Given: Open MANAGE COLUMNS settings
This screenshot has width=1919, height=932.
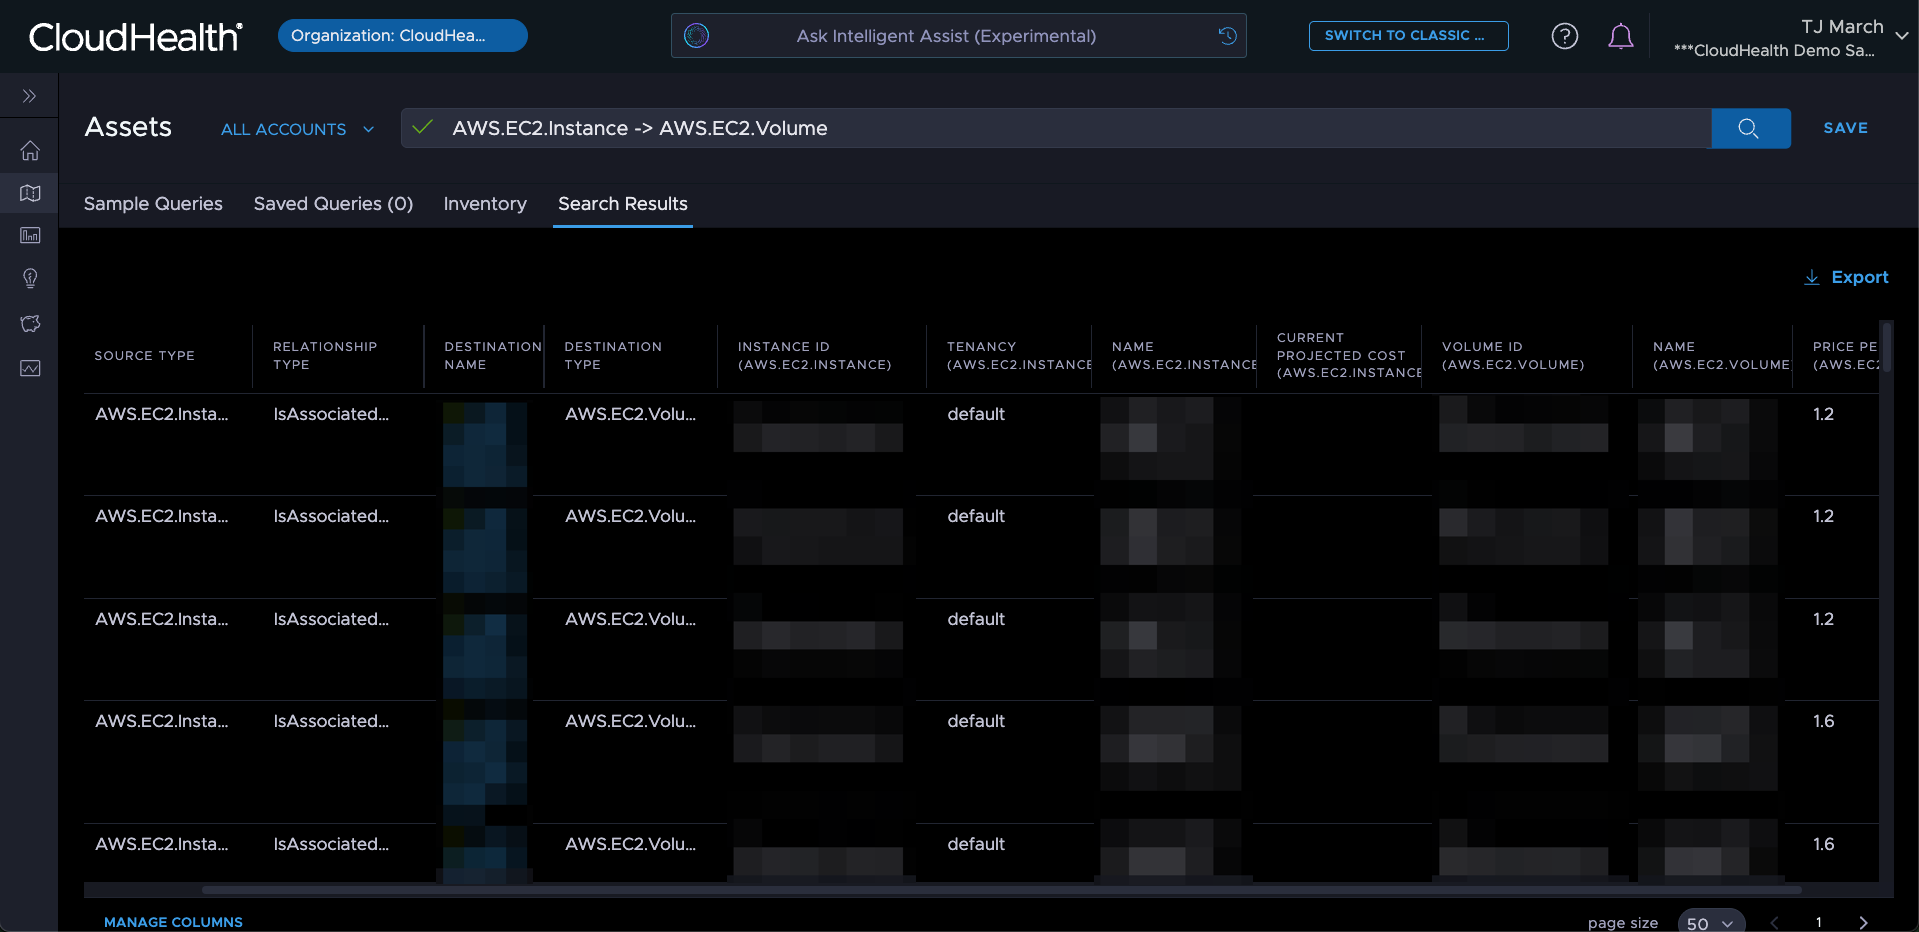Looking at the screenshot, I should 173,922.
